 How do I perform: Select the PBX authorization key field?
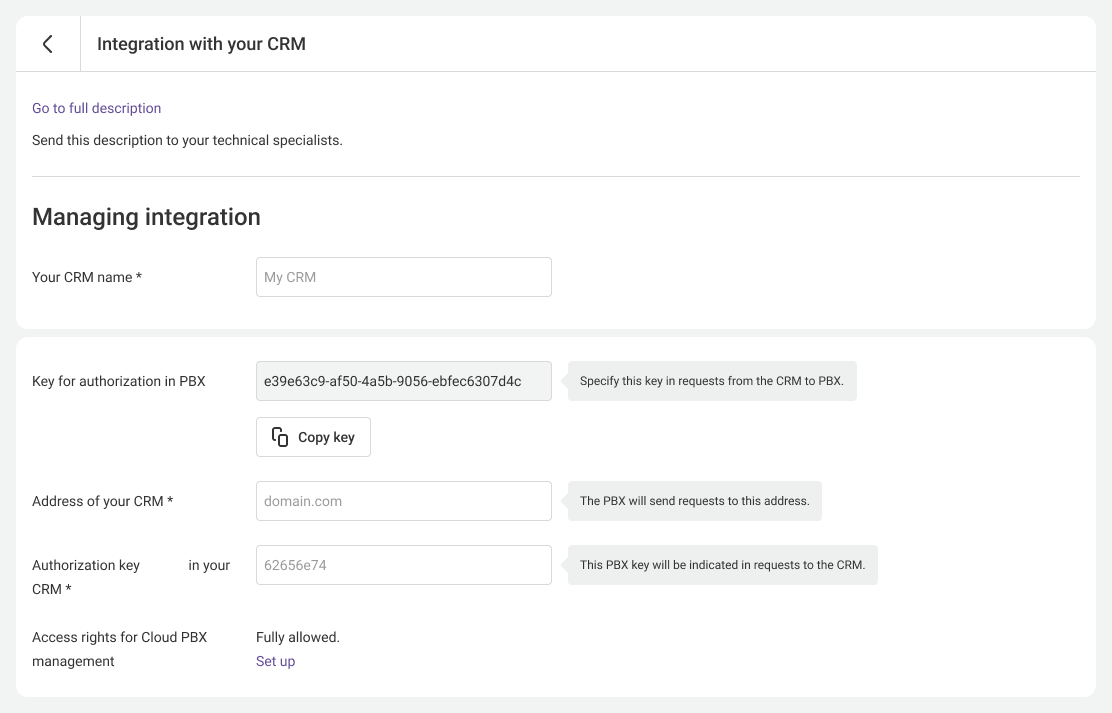click(403, 381)
